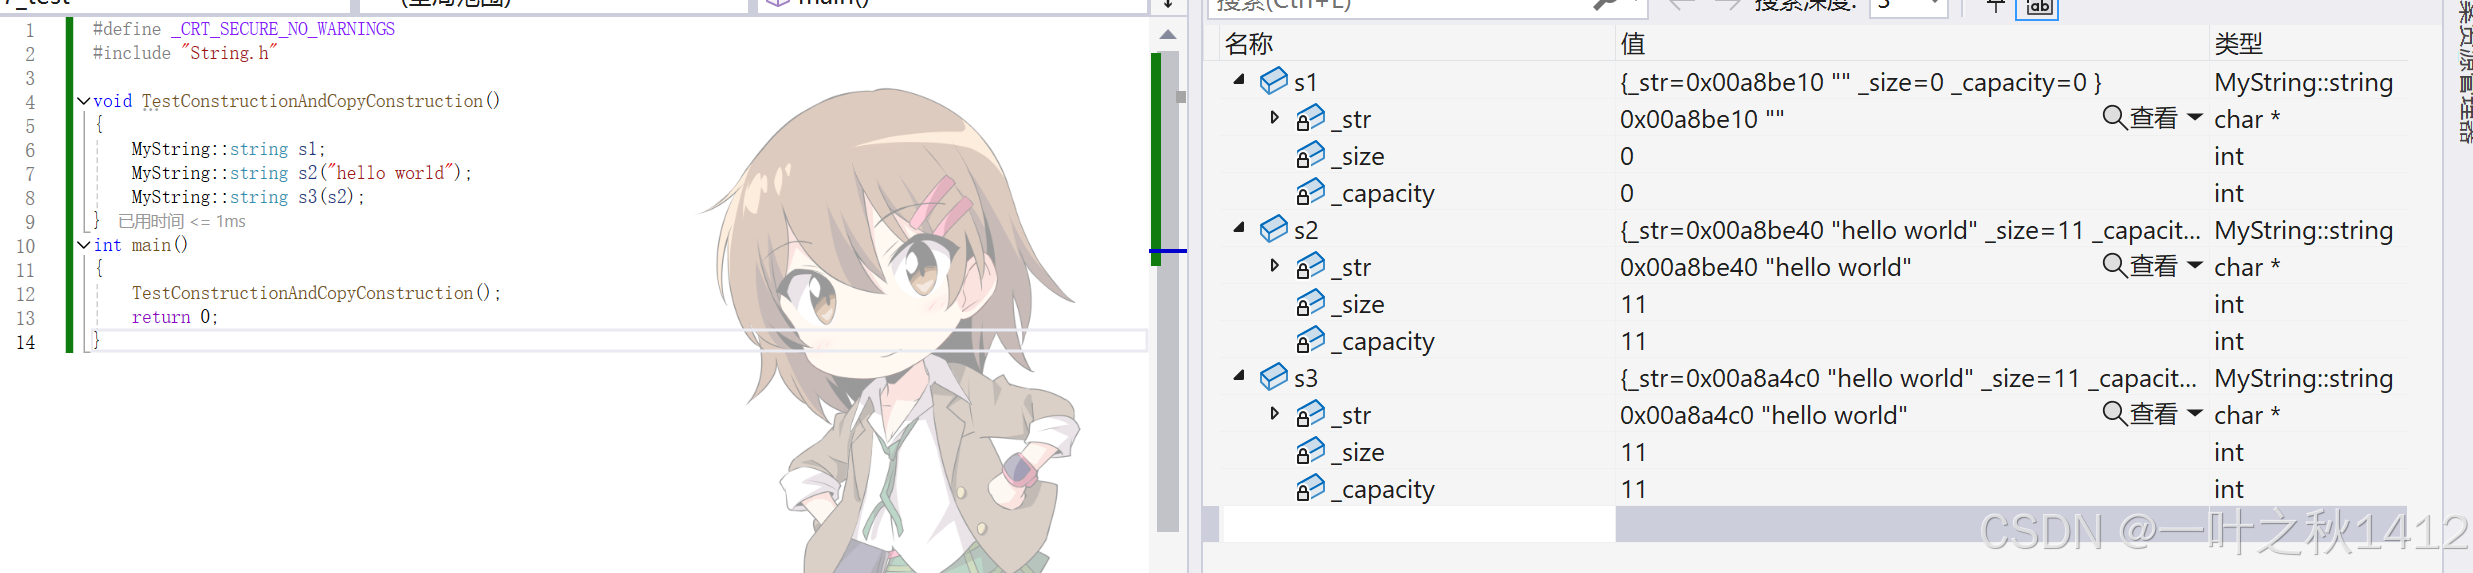Expand the _str pointer under s2
The height and width of the screenshot is (573, 2473).
(x=1274, y=265)
